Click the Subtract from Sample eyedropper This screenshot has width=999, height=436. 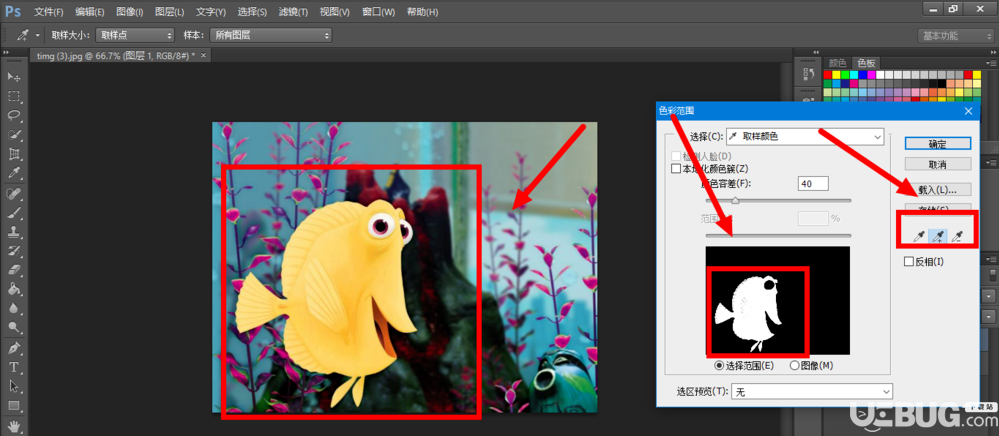[x=956, y=237]
